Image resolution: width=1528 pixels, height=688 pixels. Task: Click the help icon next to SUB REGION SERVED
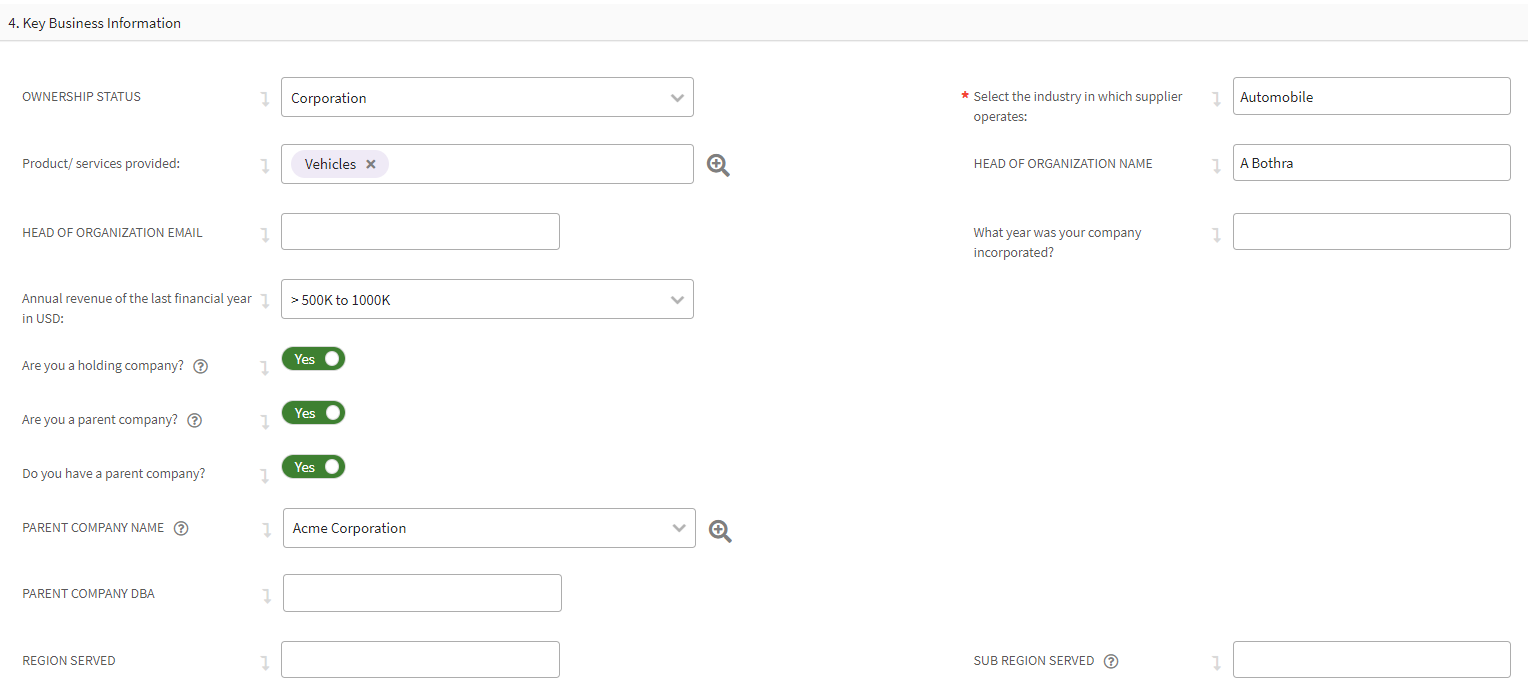(1111, 661)
